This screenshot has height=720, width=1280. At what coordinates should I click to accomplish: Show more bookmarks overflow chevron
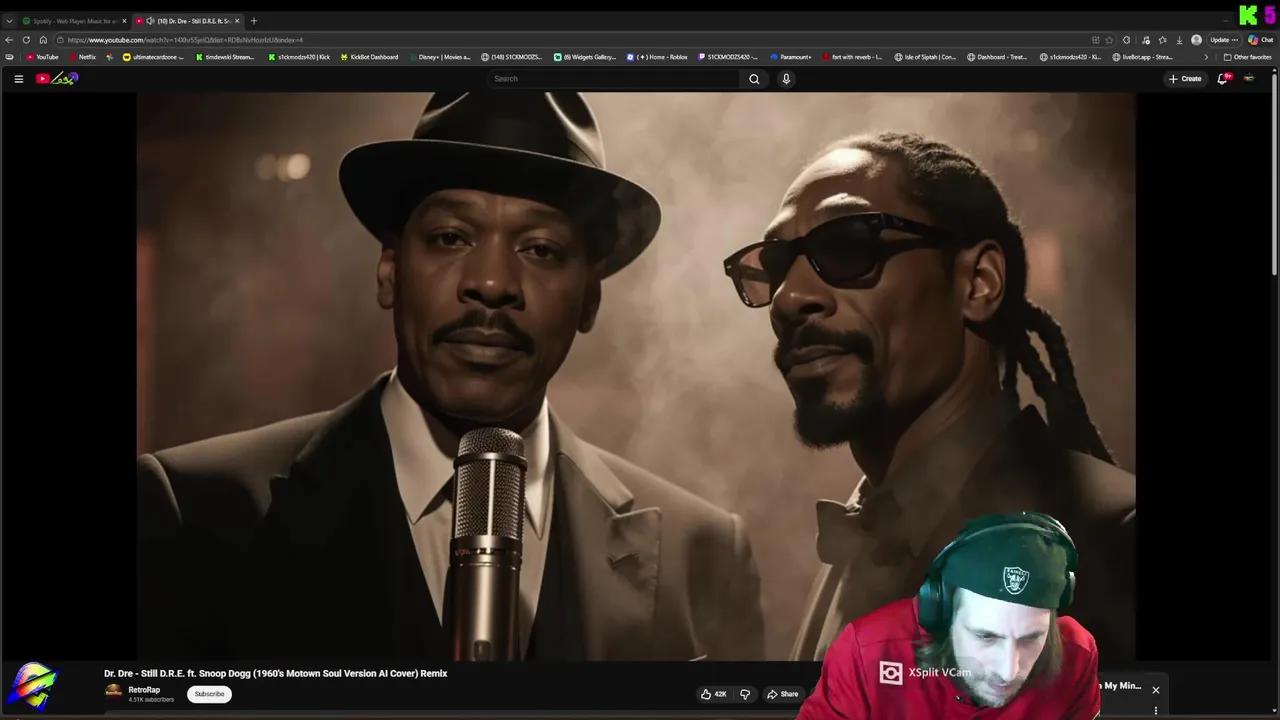pyautogui.click(x=1205, y=57)
